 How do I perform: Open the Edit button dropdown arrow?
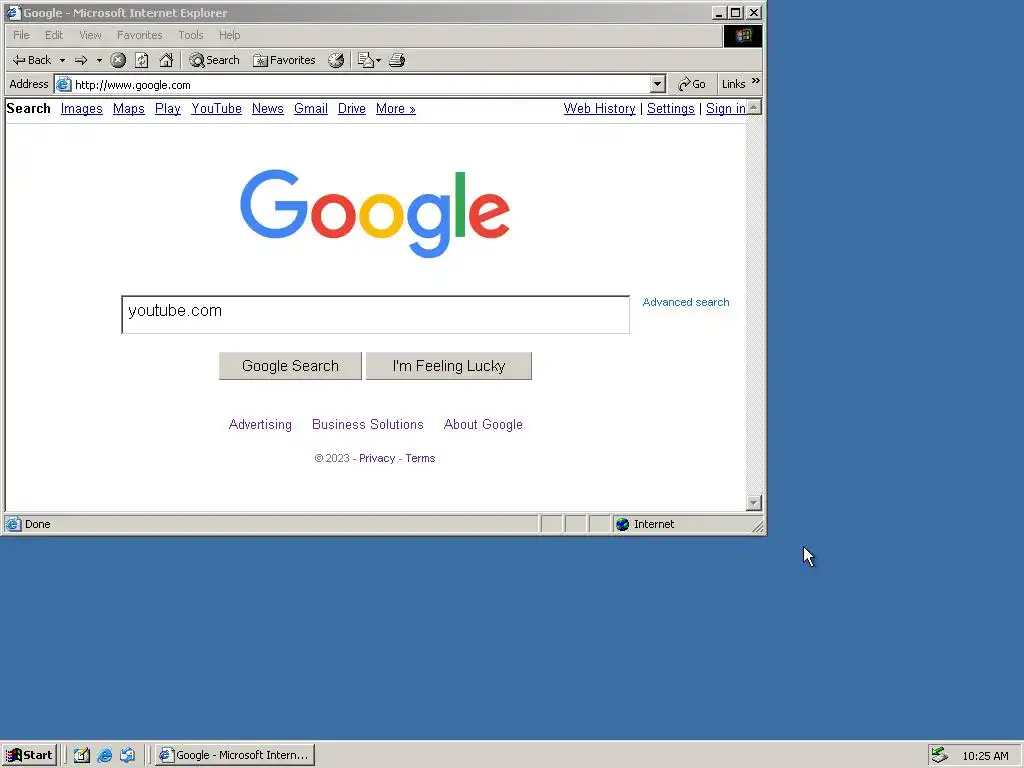(x=379, y=60)
